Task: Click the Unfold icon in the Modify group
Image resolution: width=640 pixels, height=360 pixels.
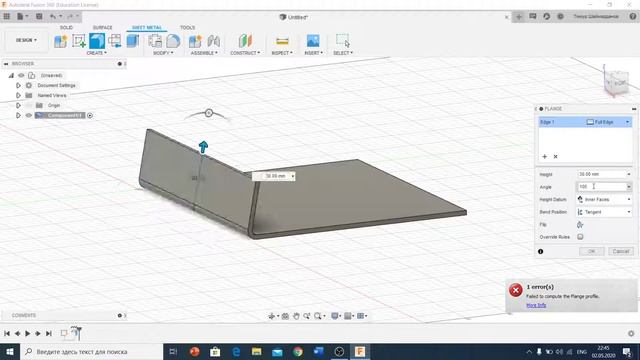Action: 155,41
